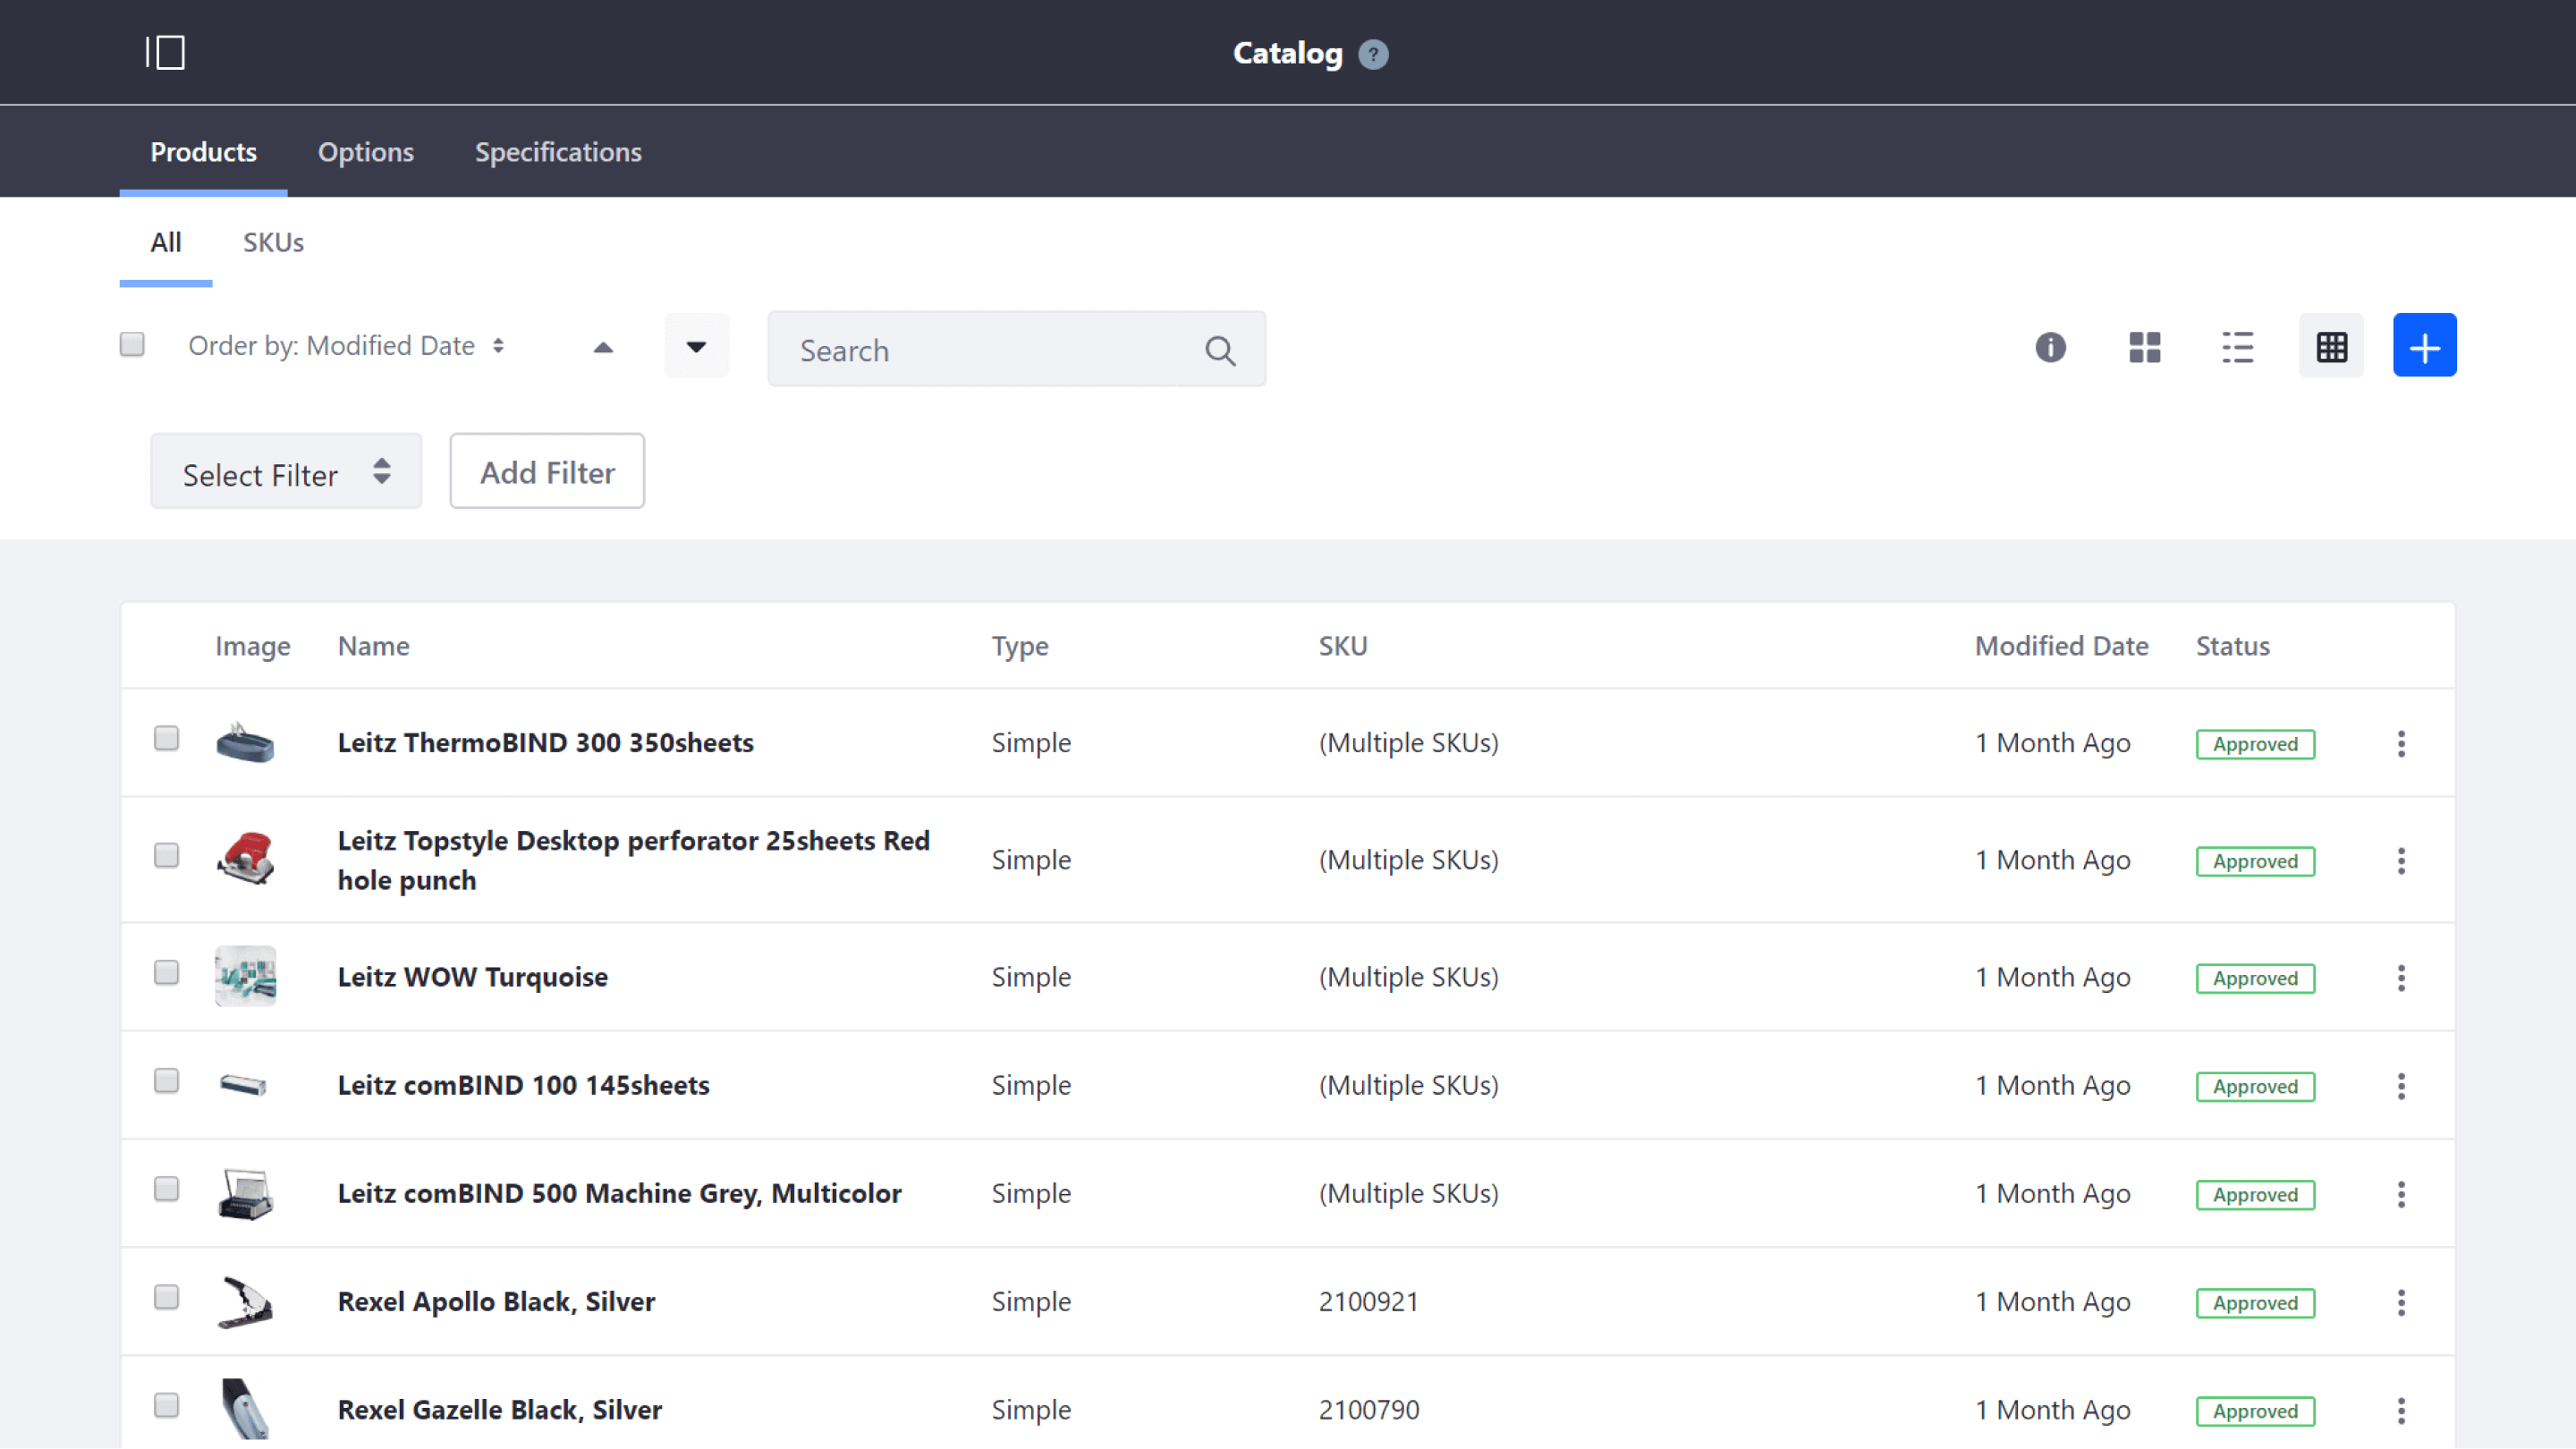Click the Modified Date column header

pos(2061,646)
